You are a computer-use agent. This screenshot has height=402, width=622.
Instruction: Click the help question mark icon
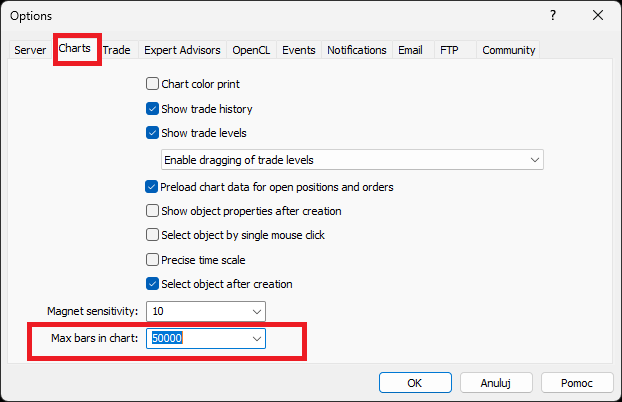click(x=553, y=16)
